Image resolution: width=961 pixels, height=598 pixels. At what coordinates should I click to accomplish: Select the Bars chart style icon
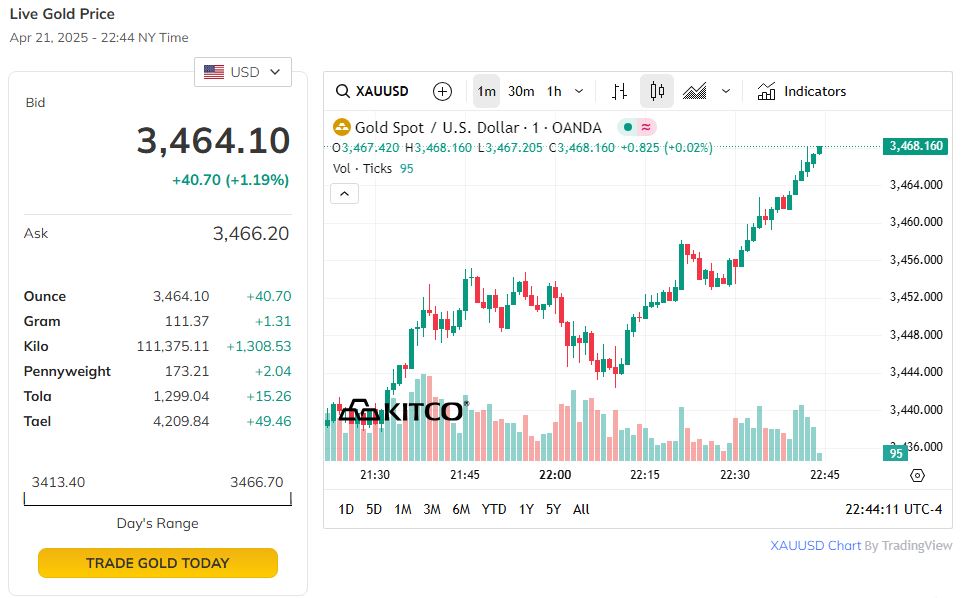pyautogui.click(x=619, y=91)
